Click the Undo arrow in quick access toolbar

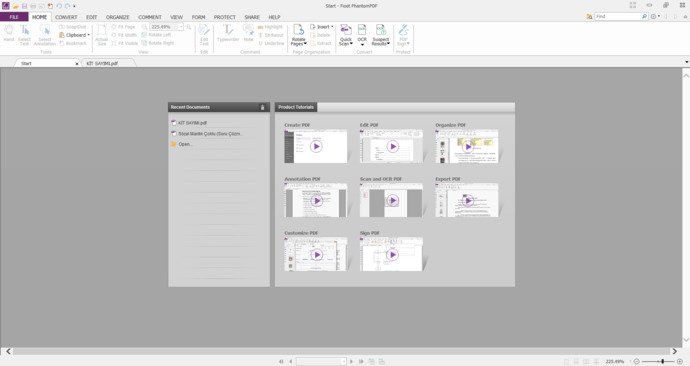click(x=59, y=6)
